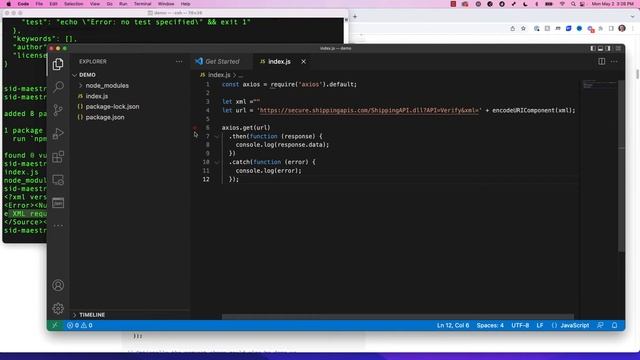
Task: Toggle breakpoint at line 6
Action: (x=195, y=128)
